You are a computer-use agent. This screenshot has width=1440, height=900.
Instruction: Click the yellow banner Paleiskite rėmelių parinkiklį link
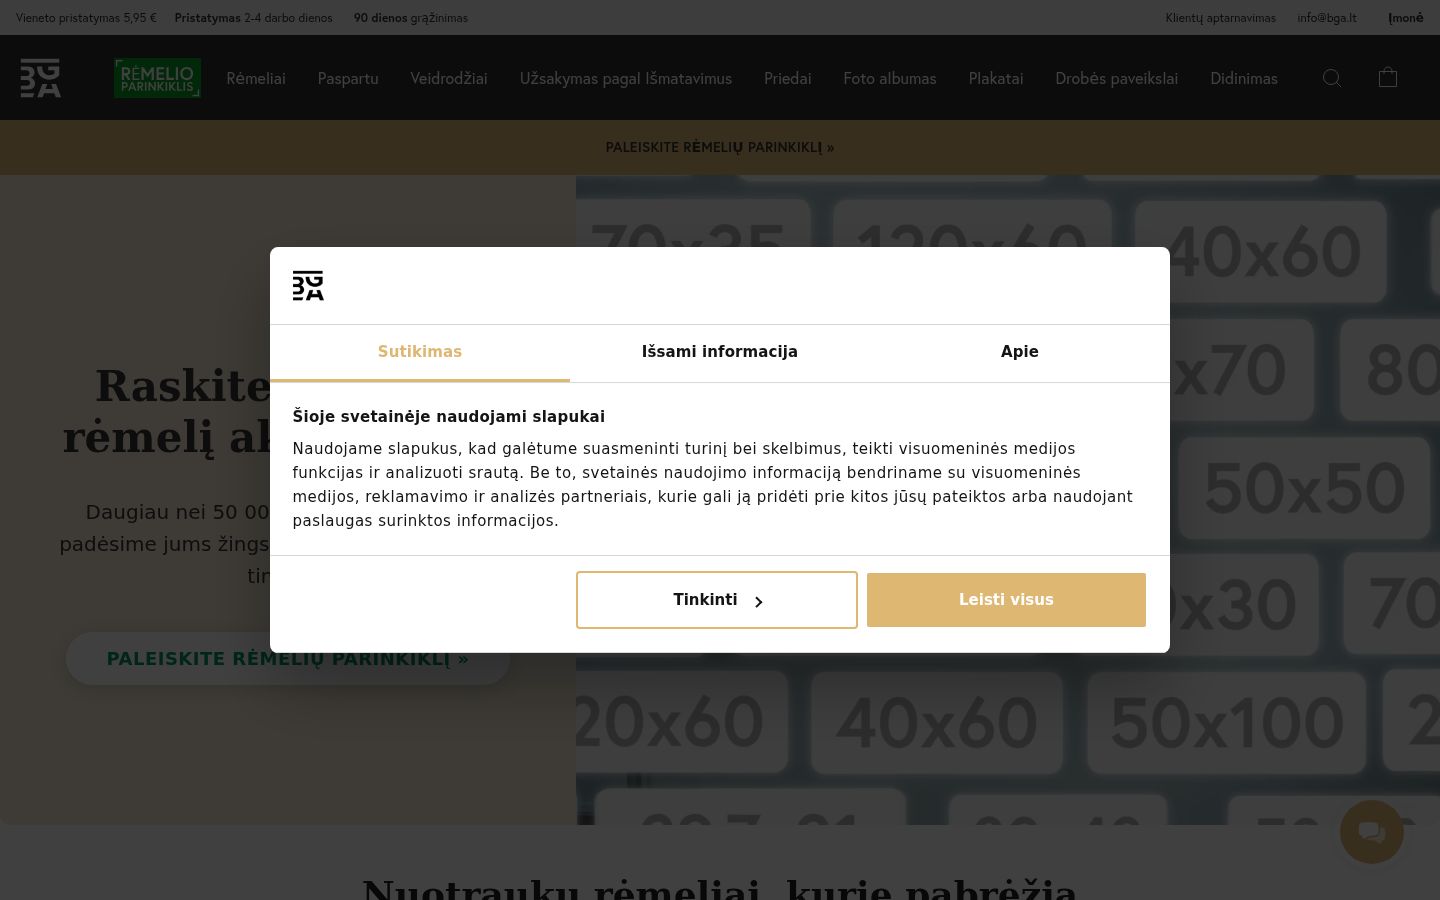pos(720,147)
